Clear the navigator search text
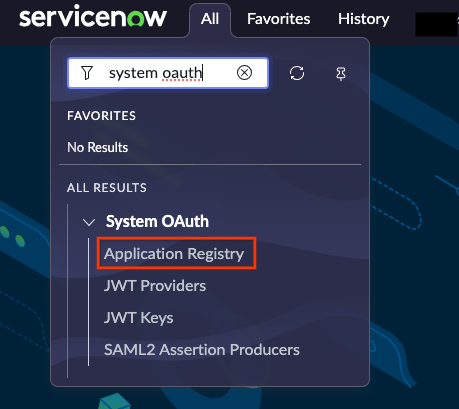This screenshot has height=409, width=459. click(x=244, y=73)
